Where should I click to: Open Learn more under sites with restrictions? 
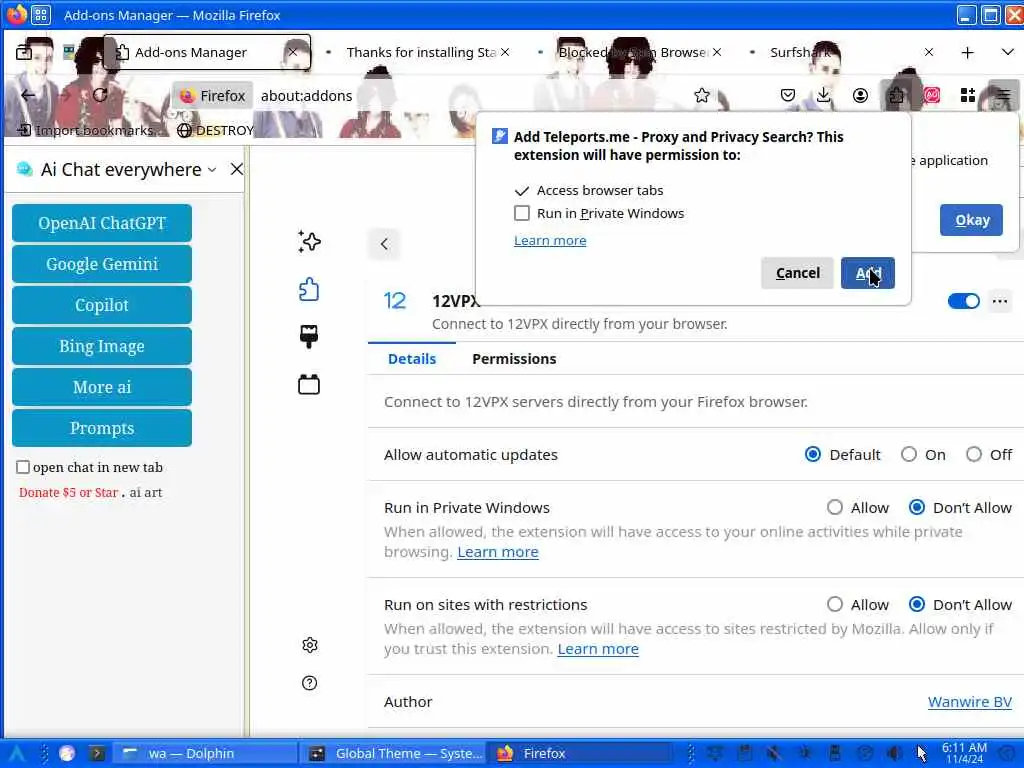coord(598,649)
